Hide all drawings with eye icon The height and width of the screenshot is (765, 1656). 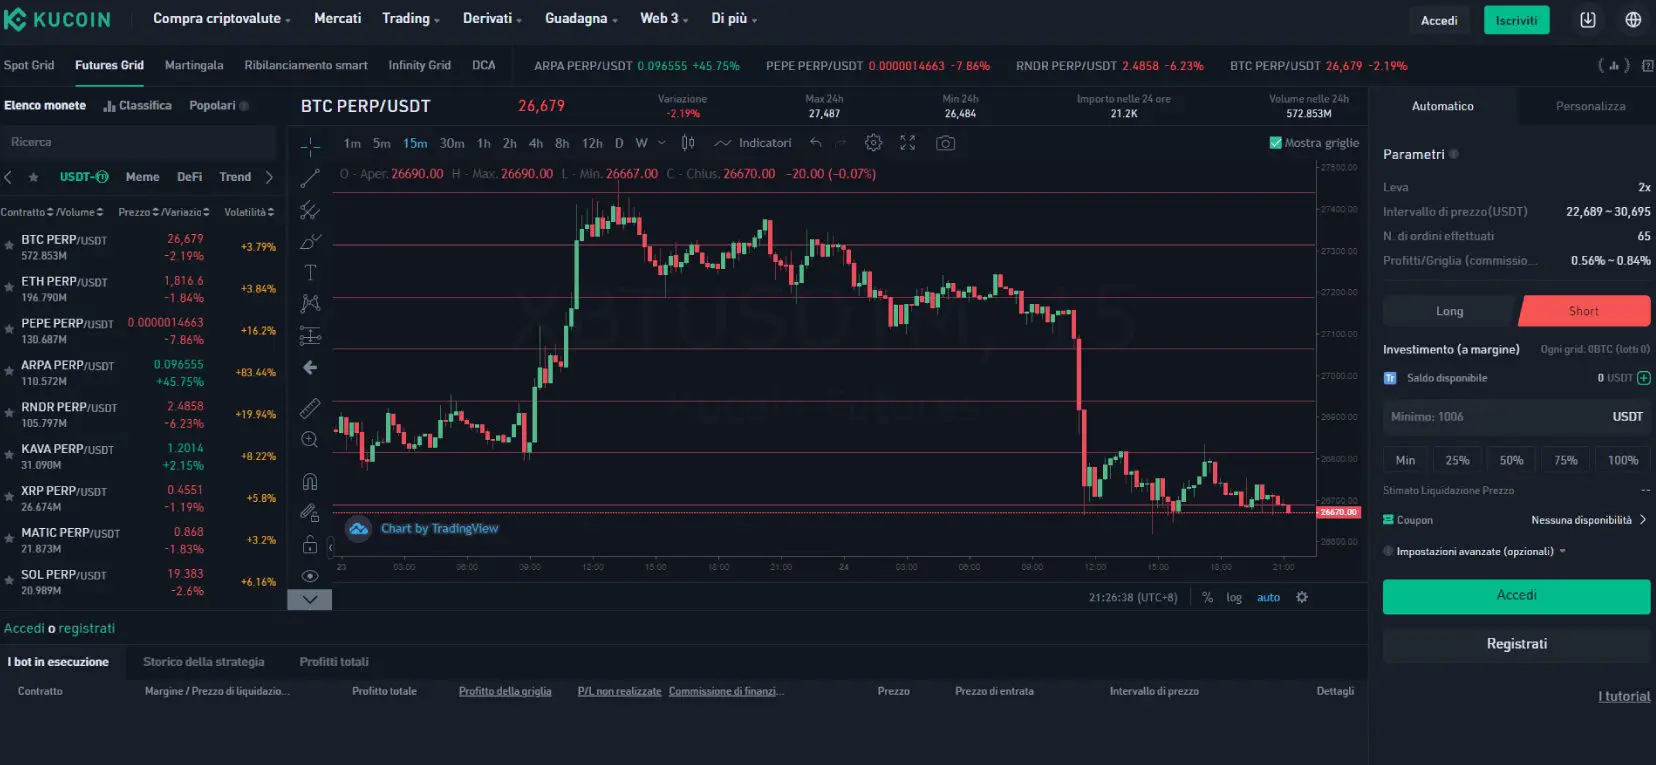tap(310, 576)
